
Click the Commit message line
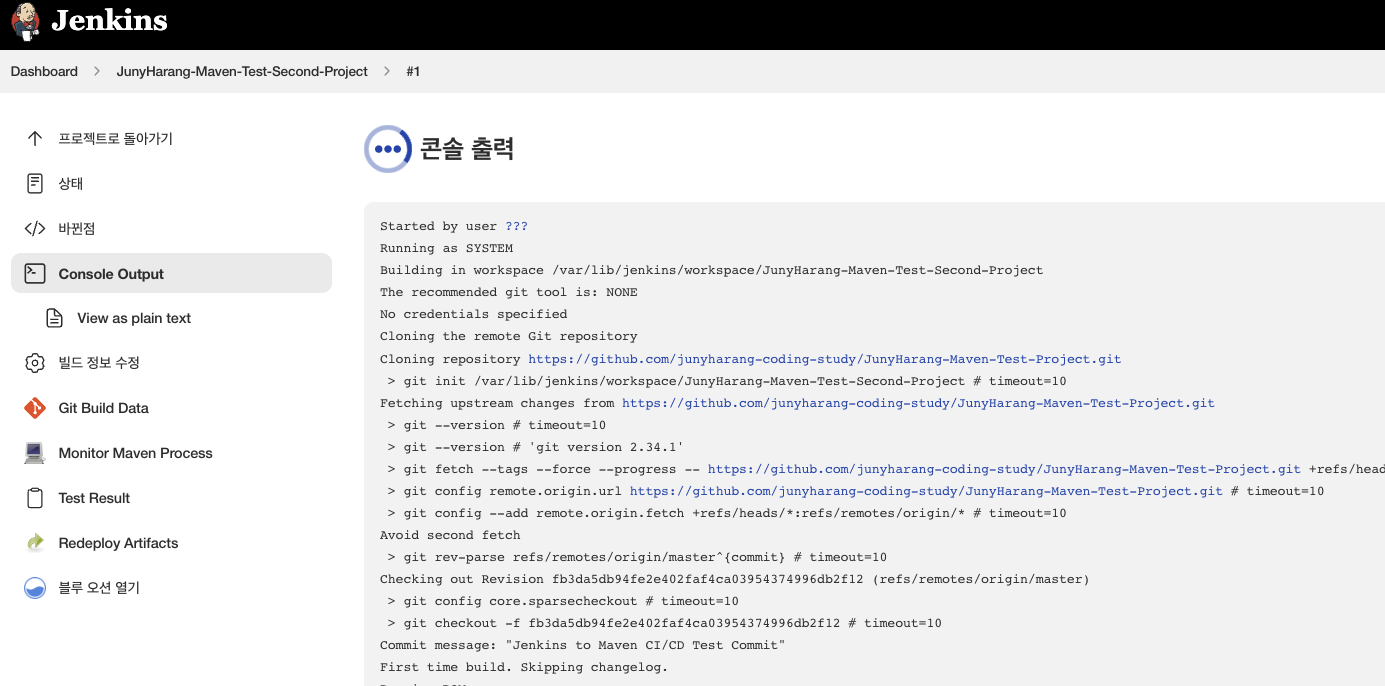tap(582, 645)
